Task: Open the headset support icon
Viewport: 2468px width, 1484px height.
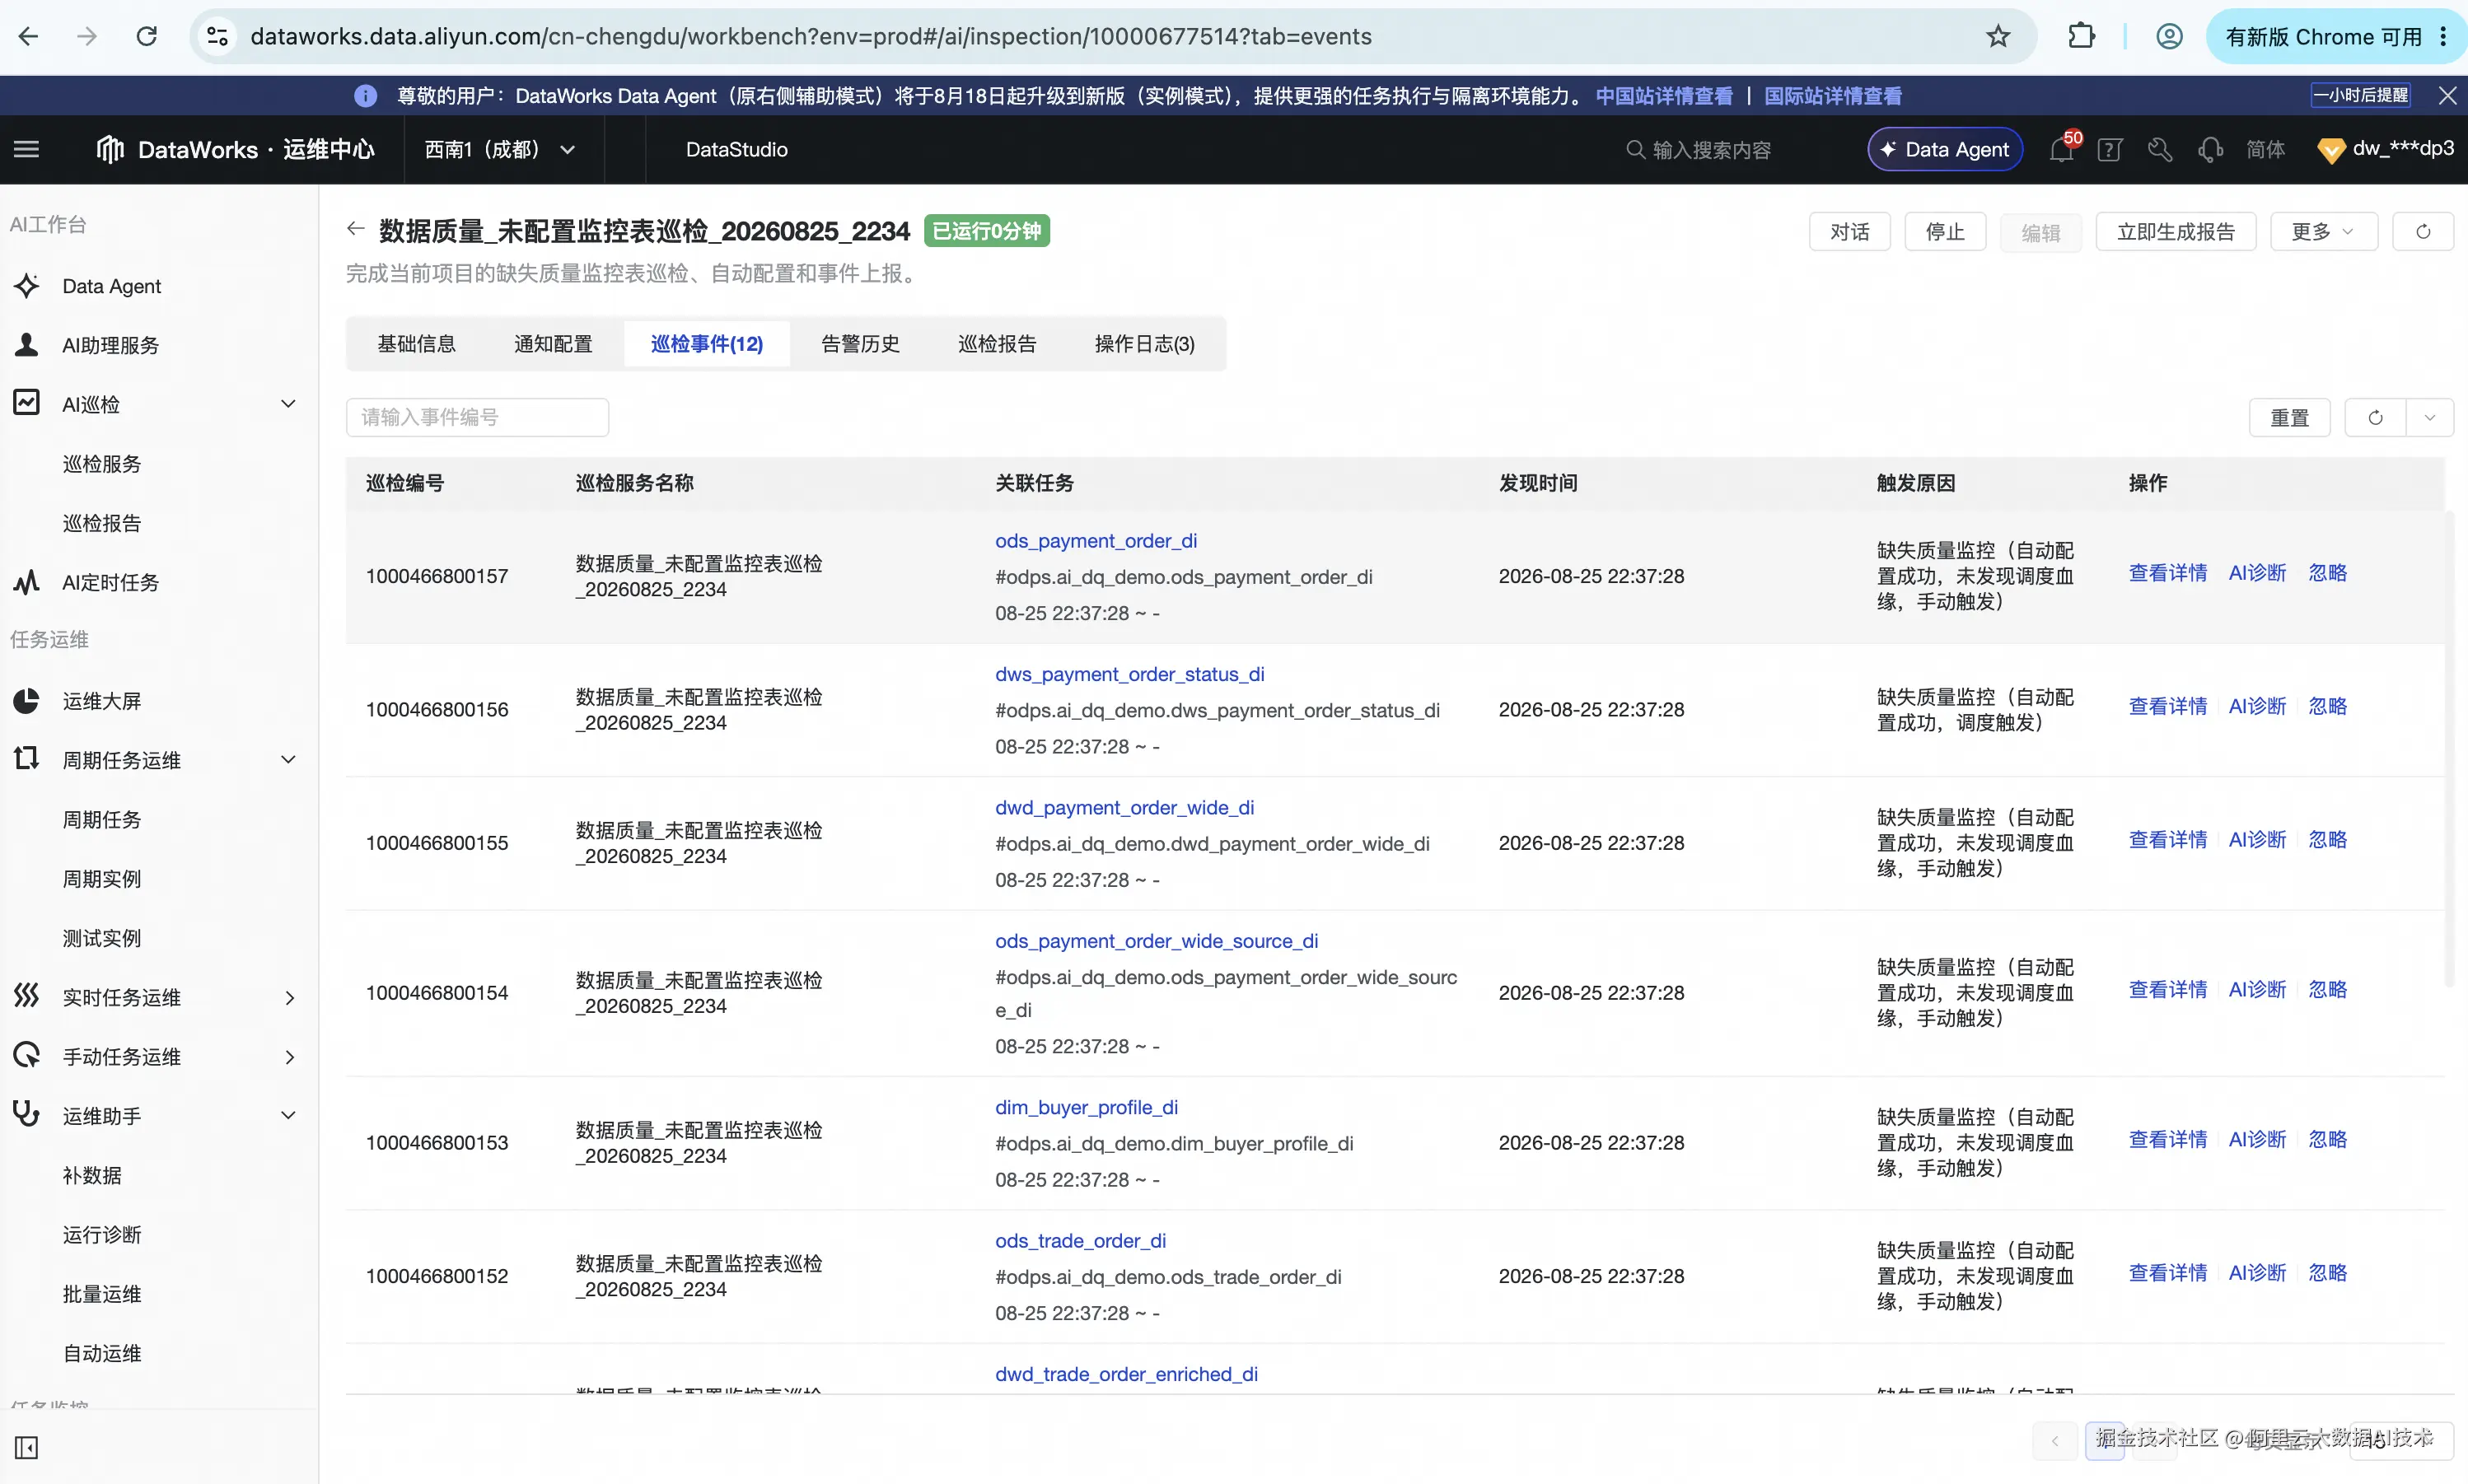Action: pyautogui.click(x=2210, y=150)
